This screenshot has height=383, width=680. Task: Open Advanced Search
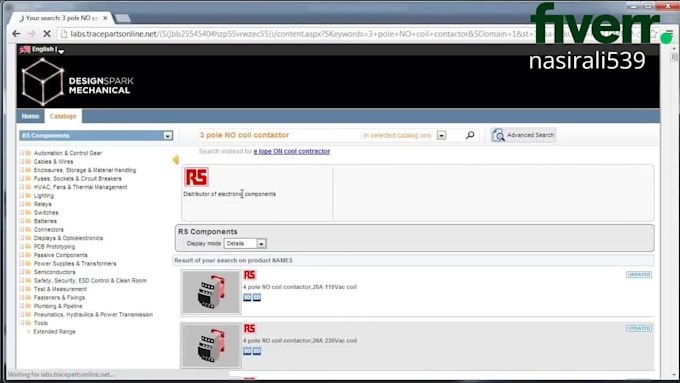click(x=523, y=135)
